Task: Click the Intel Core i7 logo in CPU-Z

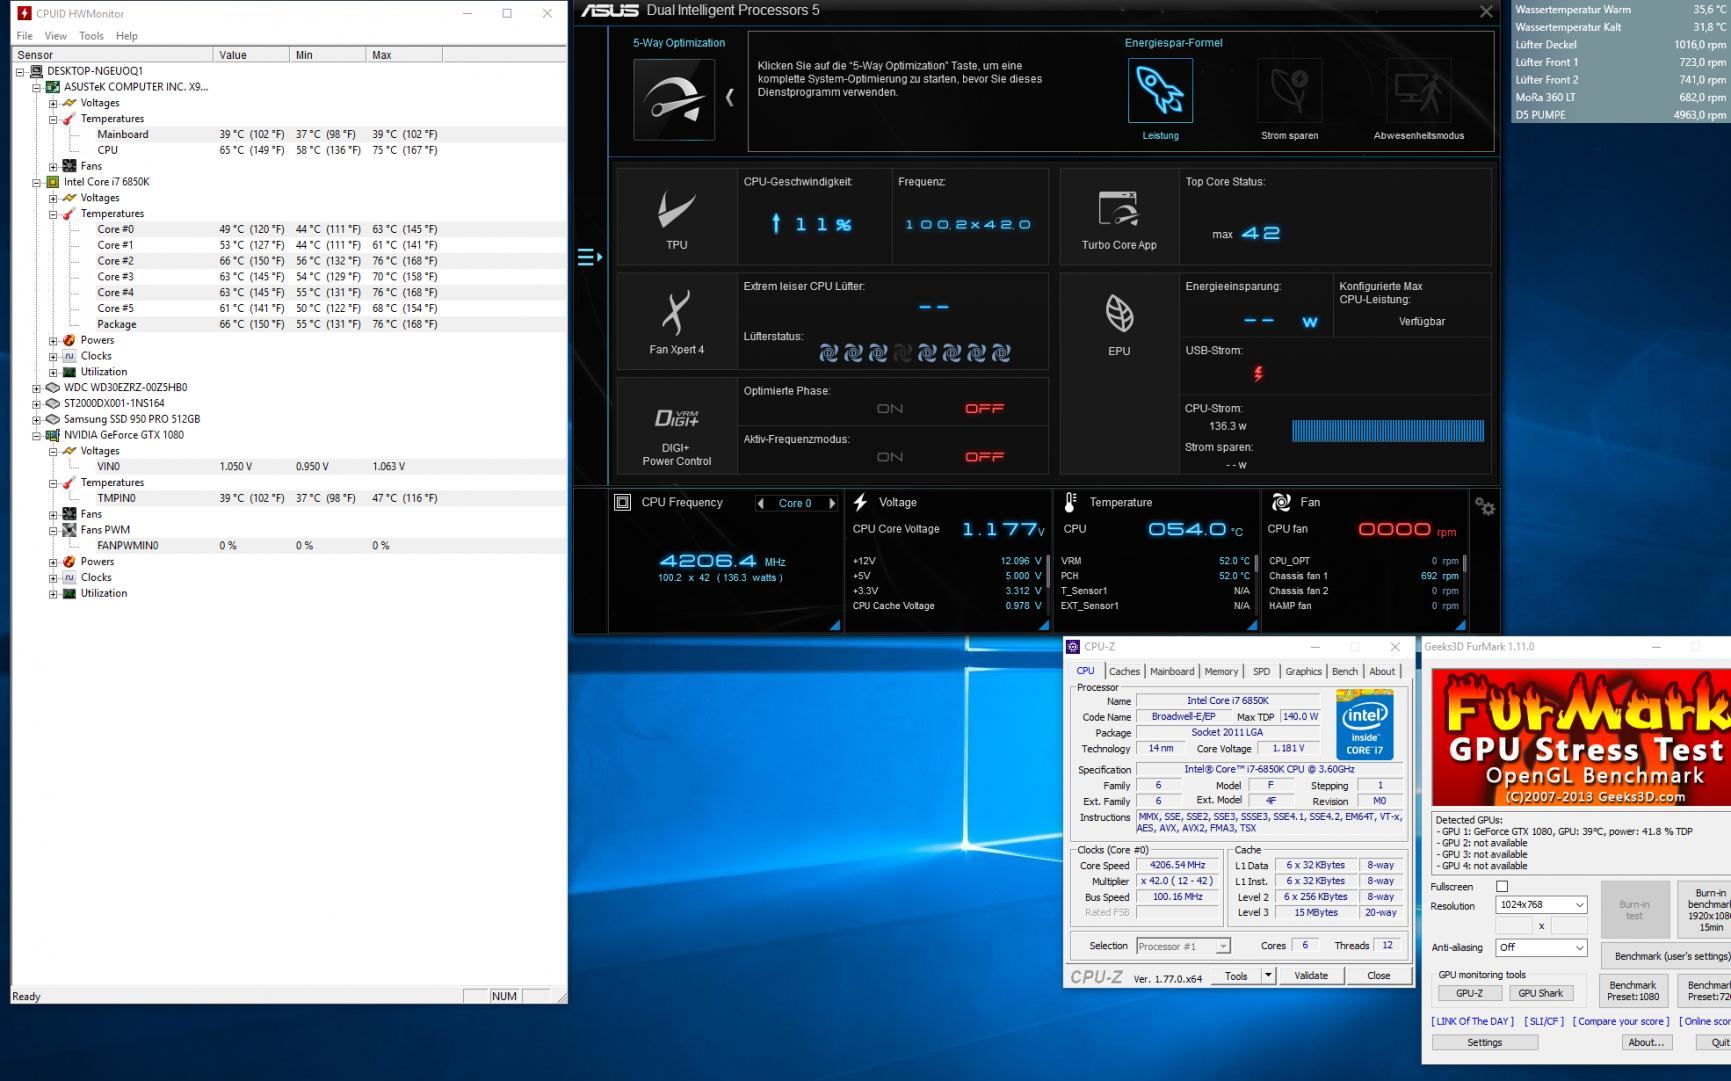Action: click(x=1364, y=724)
